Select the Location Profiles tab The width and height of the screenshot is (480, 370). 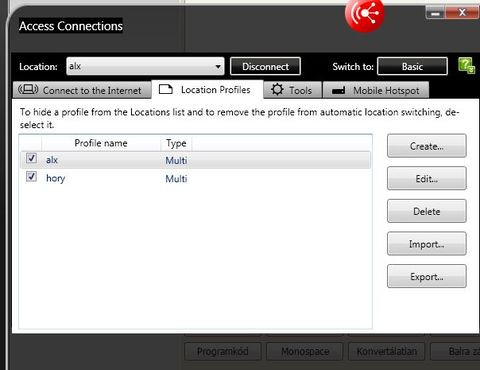pyautogui.click(x=207, y=89)
